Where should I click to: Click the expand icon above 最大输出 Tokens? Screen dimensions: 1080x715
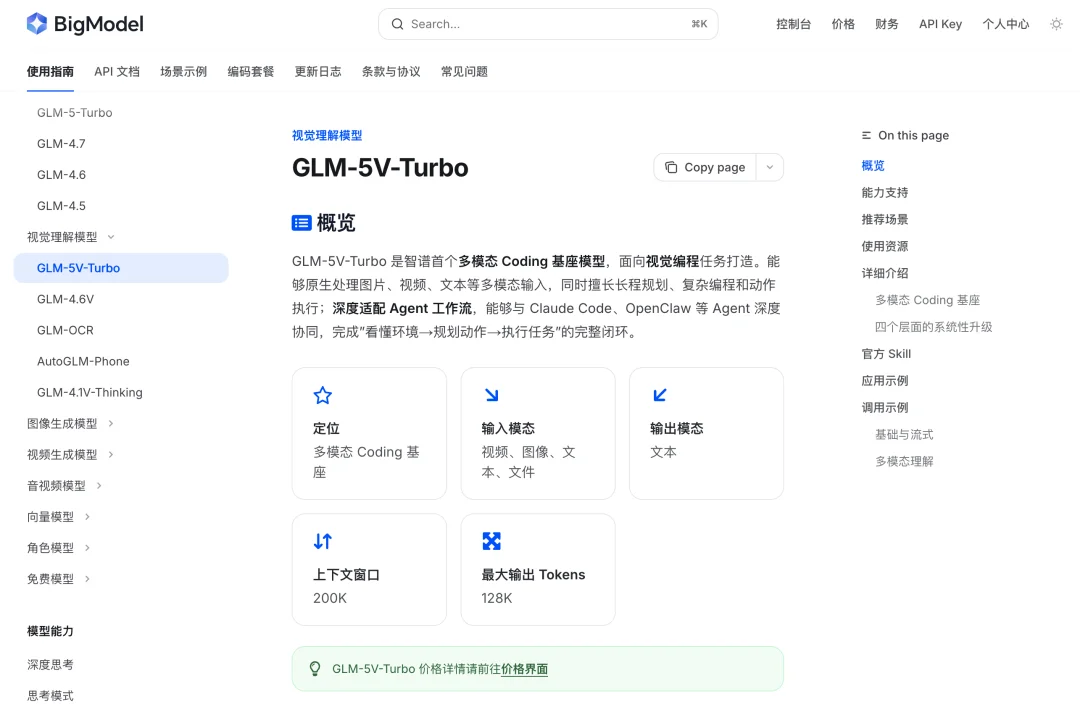491,540
